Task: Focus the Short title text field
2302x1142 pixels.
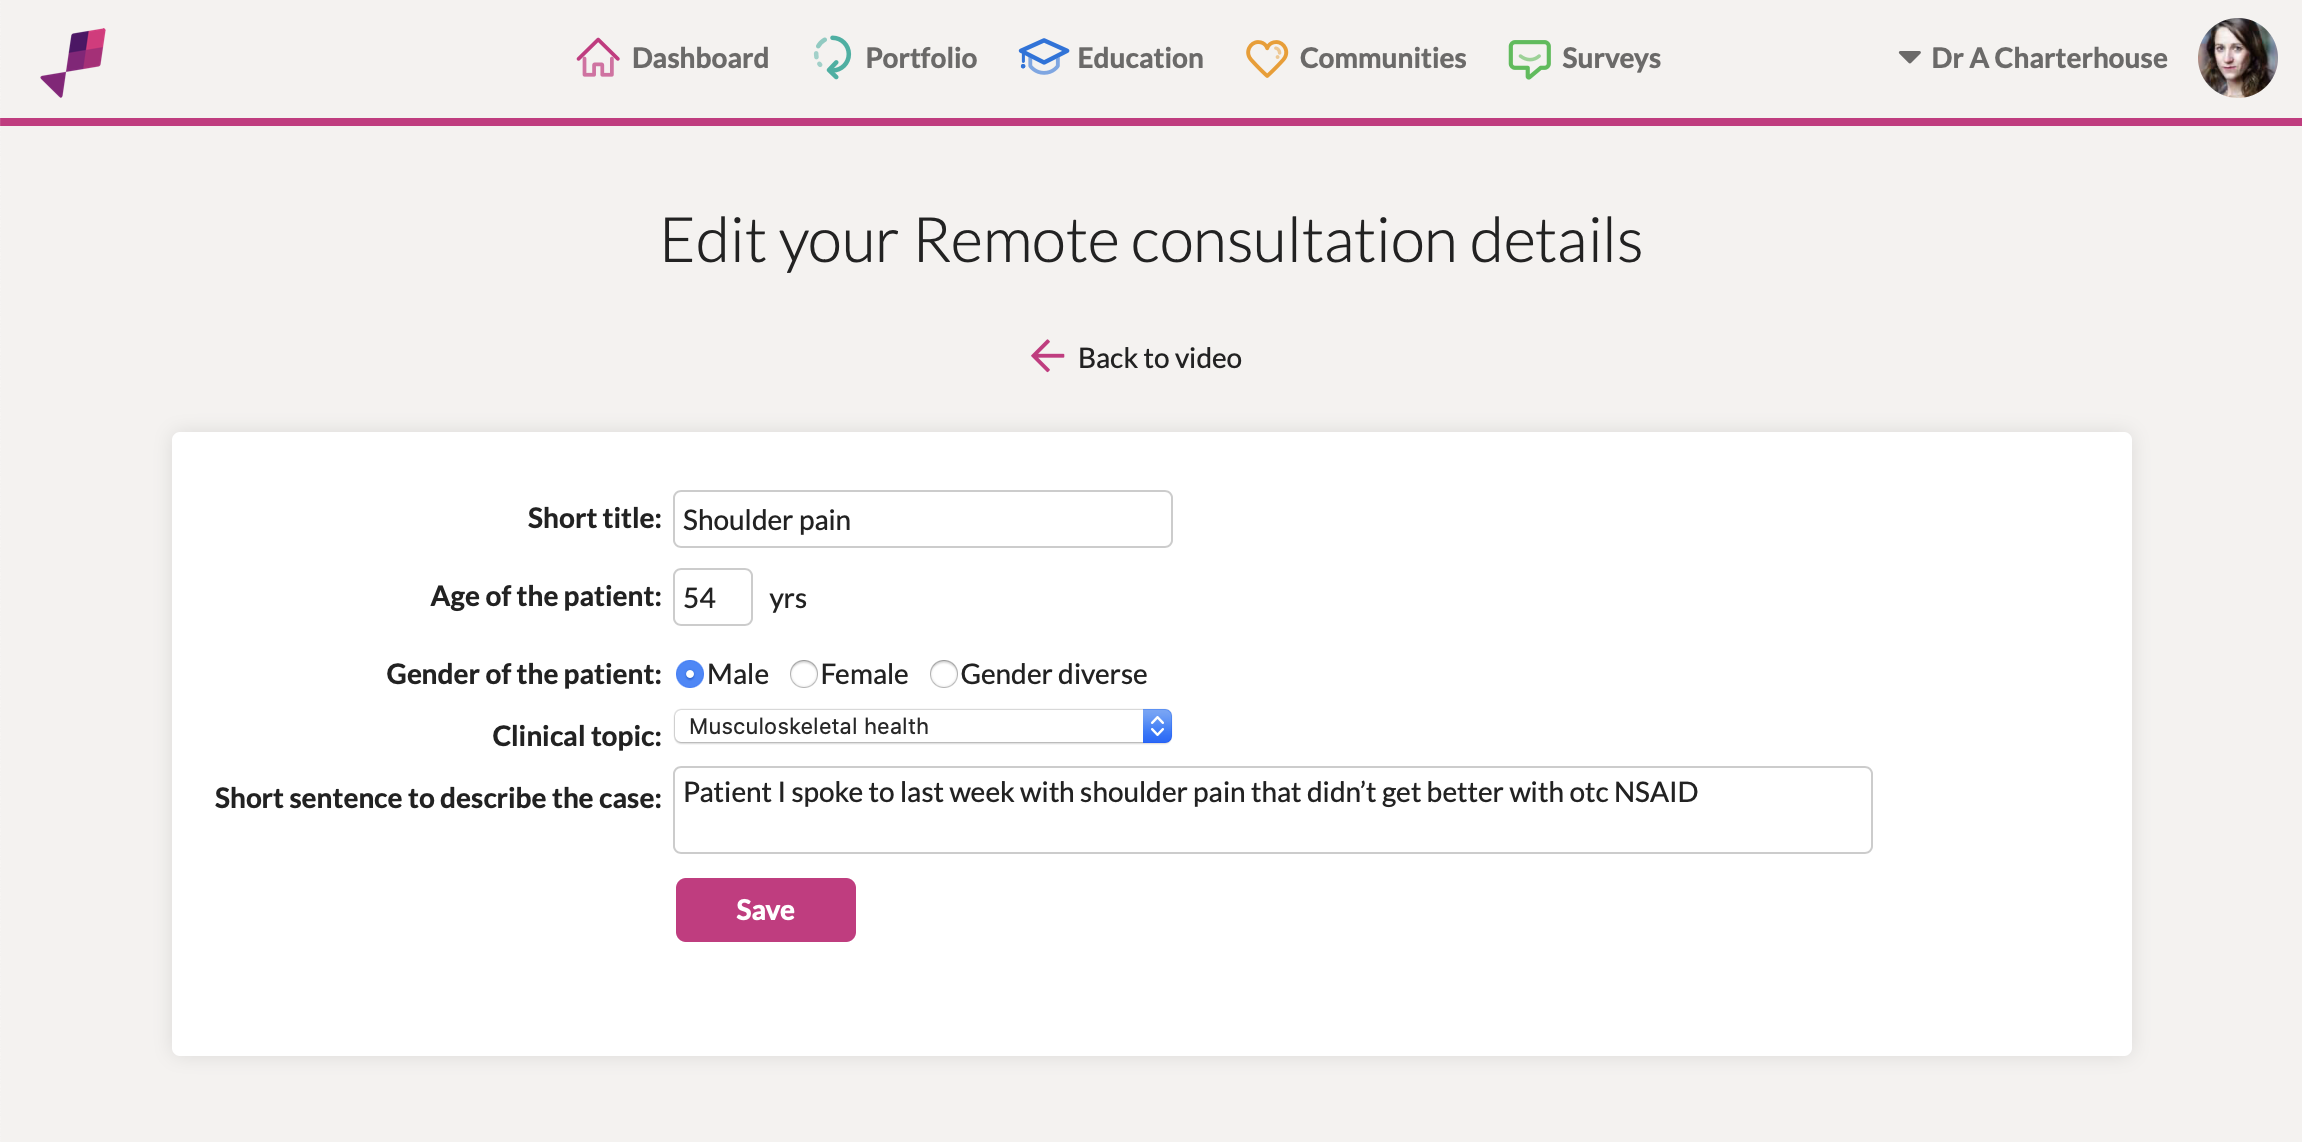Action: coord(922,519)
